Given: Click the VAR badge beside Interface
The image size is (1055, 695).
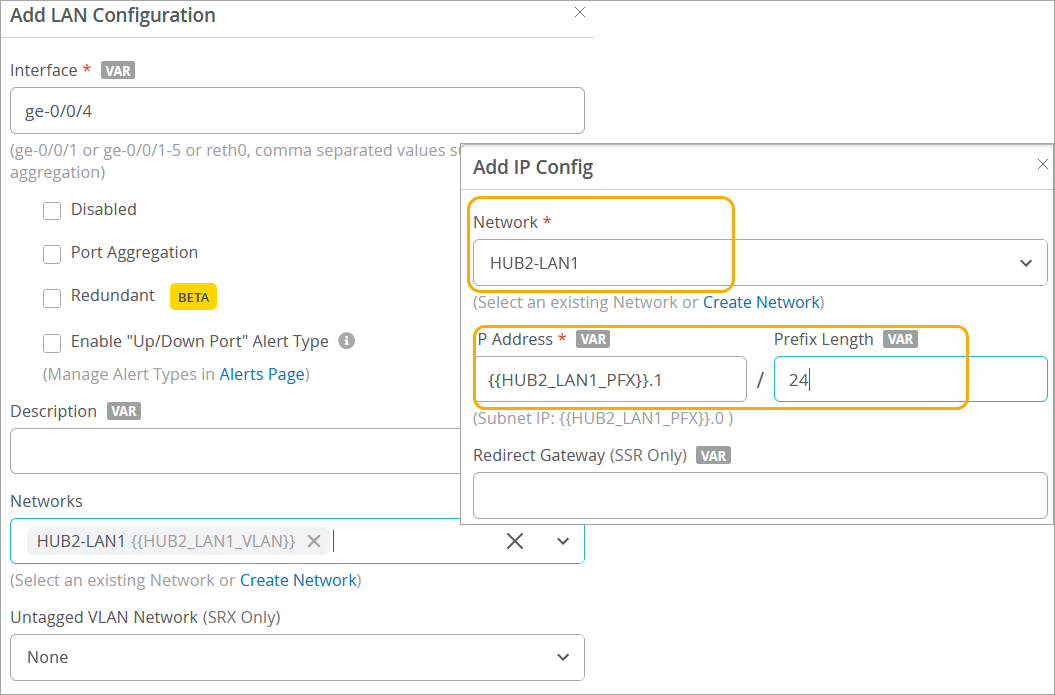Looking at the screenshot, I should [118, 71].
